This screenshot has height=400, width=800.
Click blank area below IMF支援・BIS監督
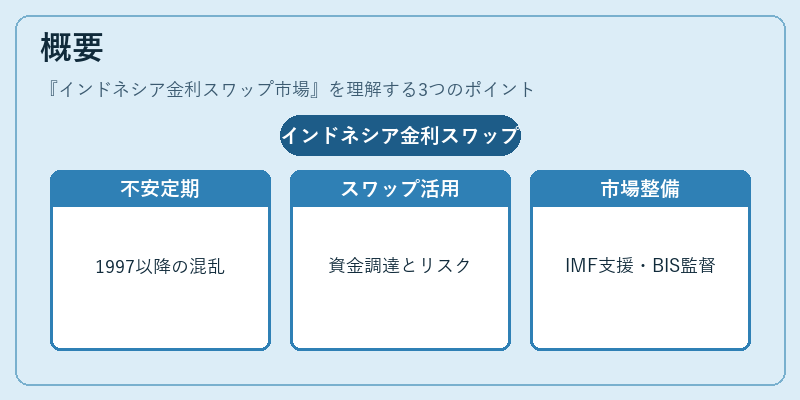tap(640, 316)
